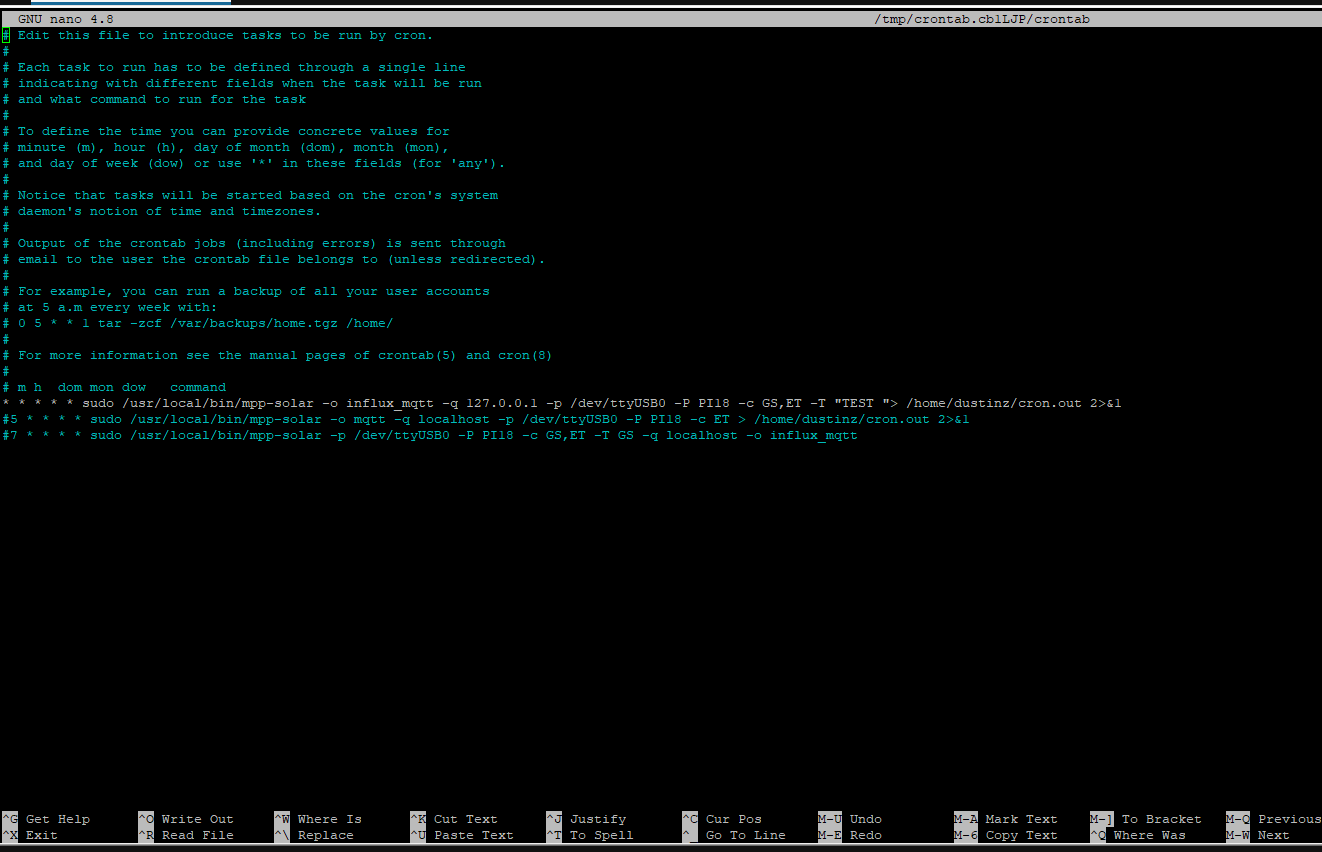Click Redo in the shortcut bar
Image resolution: width=1322 pixels, height=852 pixels.
[860, 834]
